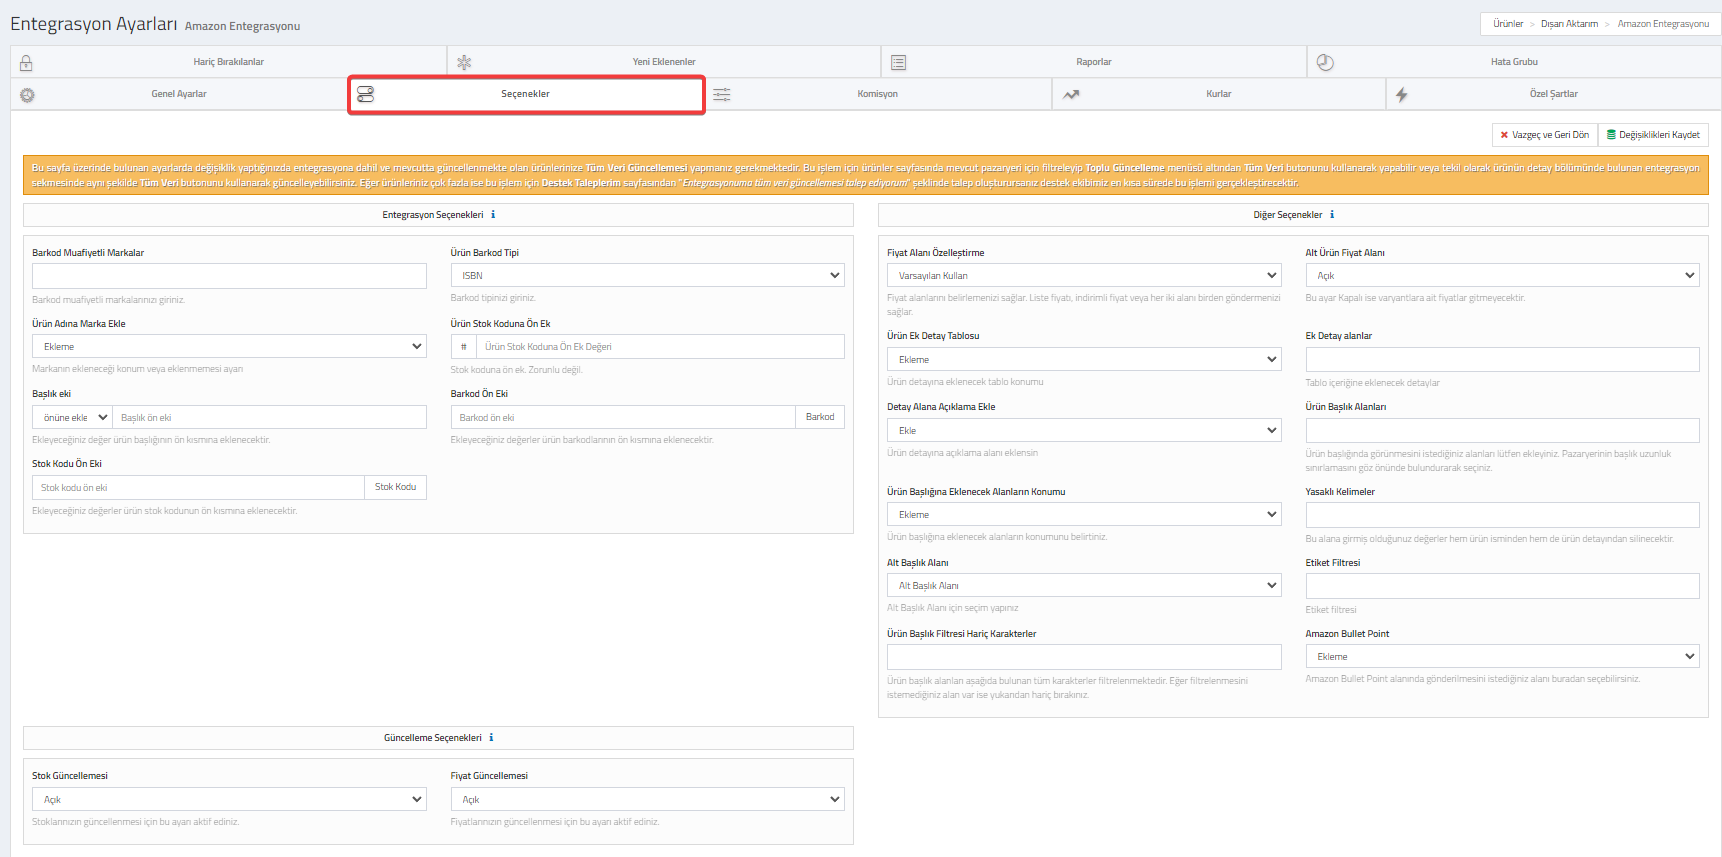This screenshot has height=857, width=1722.
Task: Open Alt Ürün Fiyat Alanı dropdown
Action: tap(1502, 276)
